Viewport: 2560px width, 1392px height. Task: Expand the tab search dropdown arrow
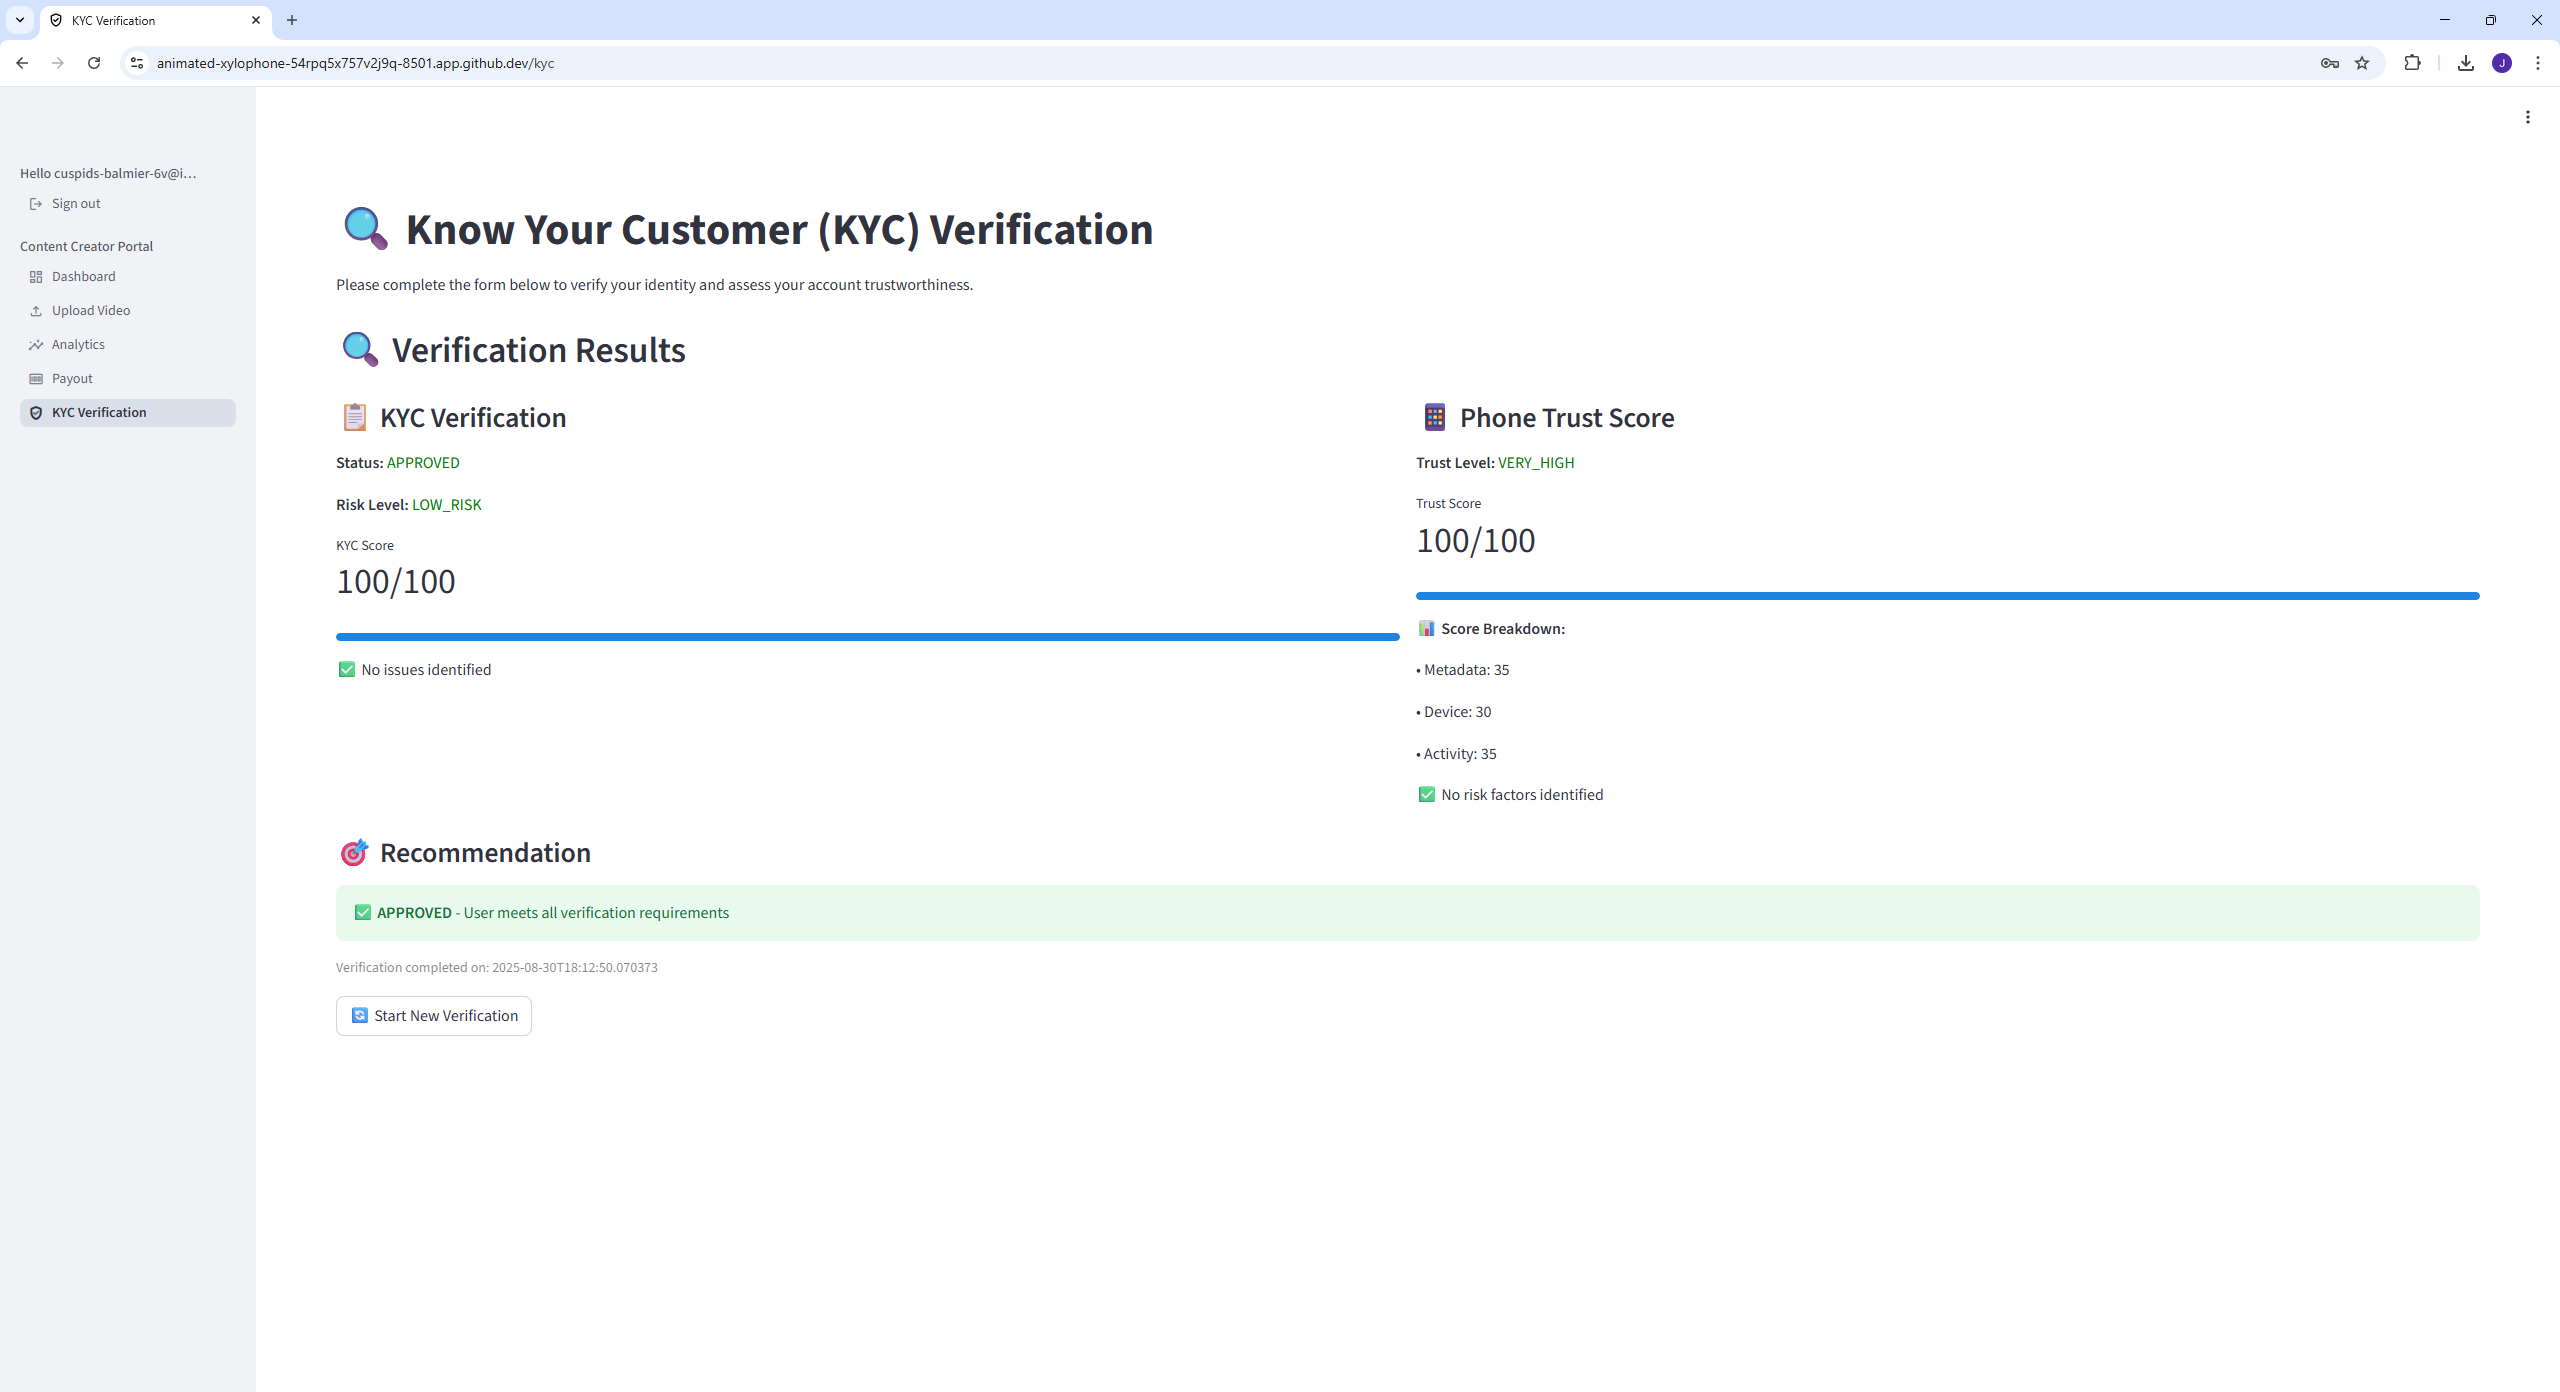(20, 20)
